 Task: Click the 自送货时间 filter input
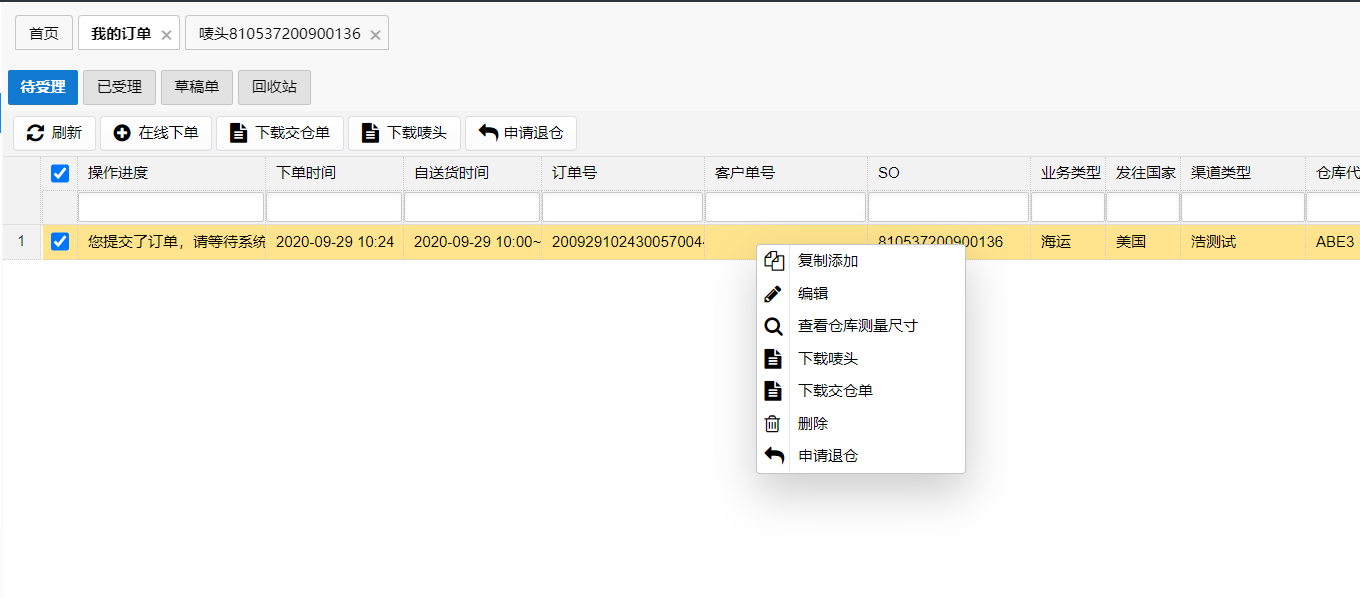(472, 207)
